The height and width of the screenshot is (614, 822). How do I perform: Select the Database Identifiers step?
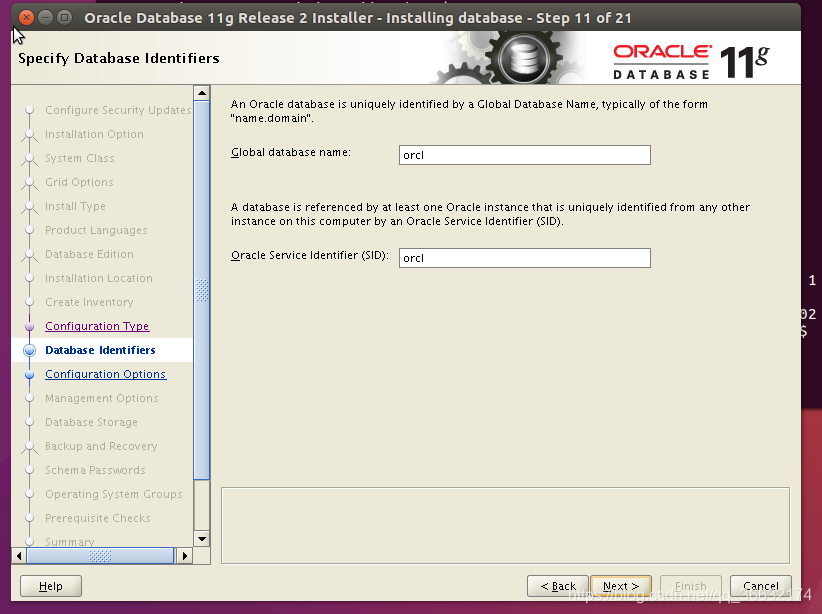click(100, 350)
